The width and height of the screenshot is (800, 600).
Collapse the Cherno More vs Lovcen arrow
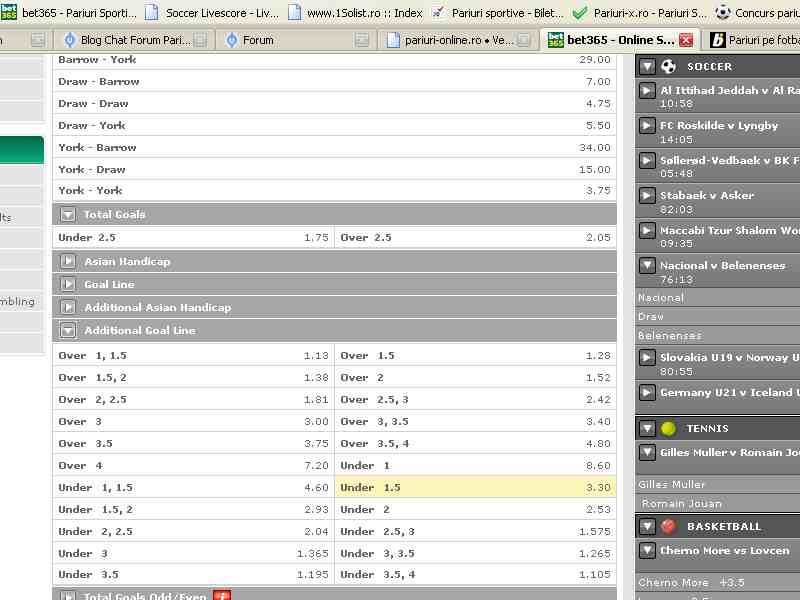click(647, 551)
